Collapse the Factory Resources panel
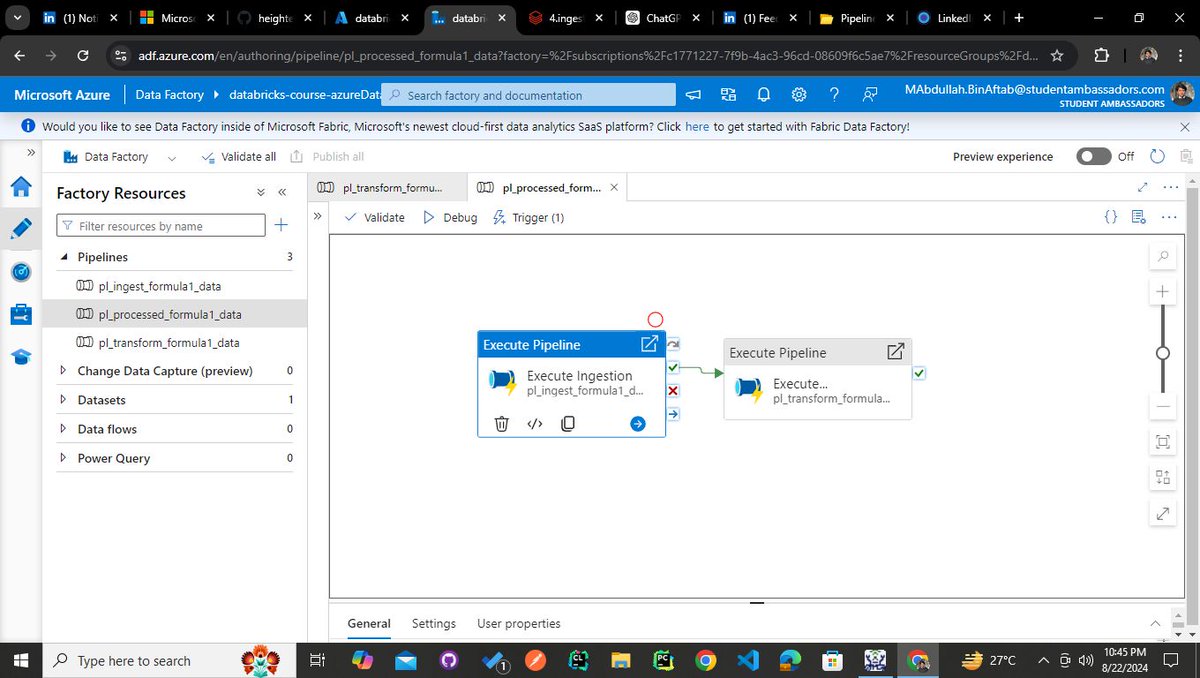 [282, 193]
